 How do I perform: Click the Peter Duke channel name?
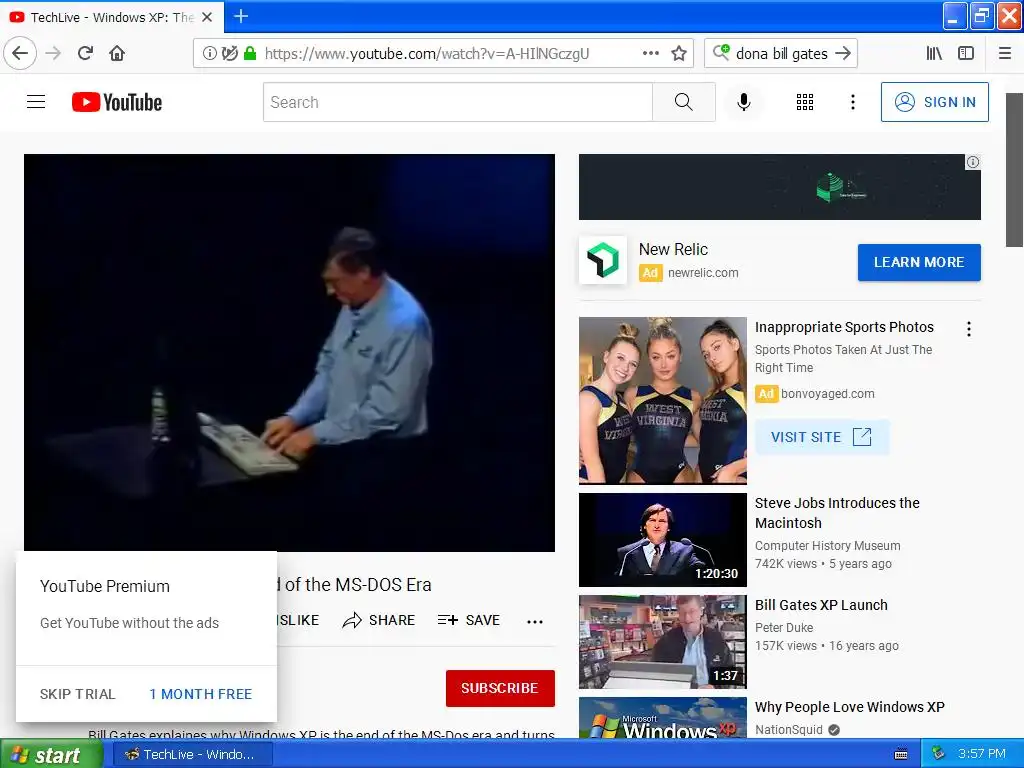784,628
